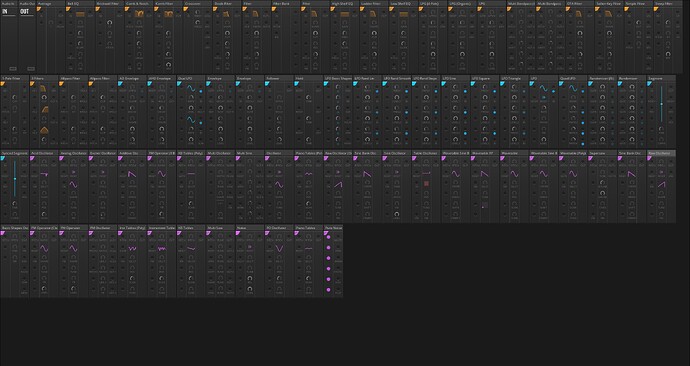Click the first sine wave in Dual LFO
The width and height of the screenshot is (690, 366).
tap(191, 89)
